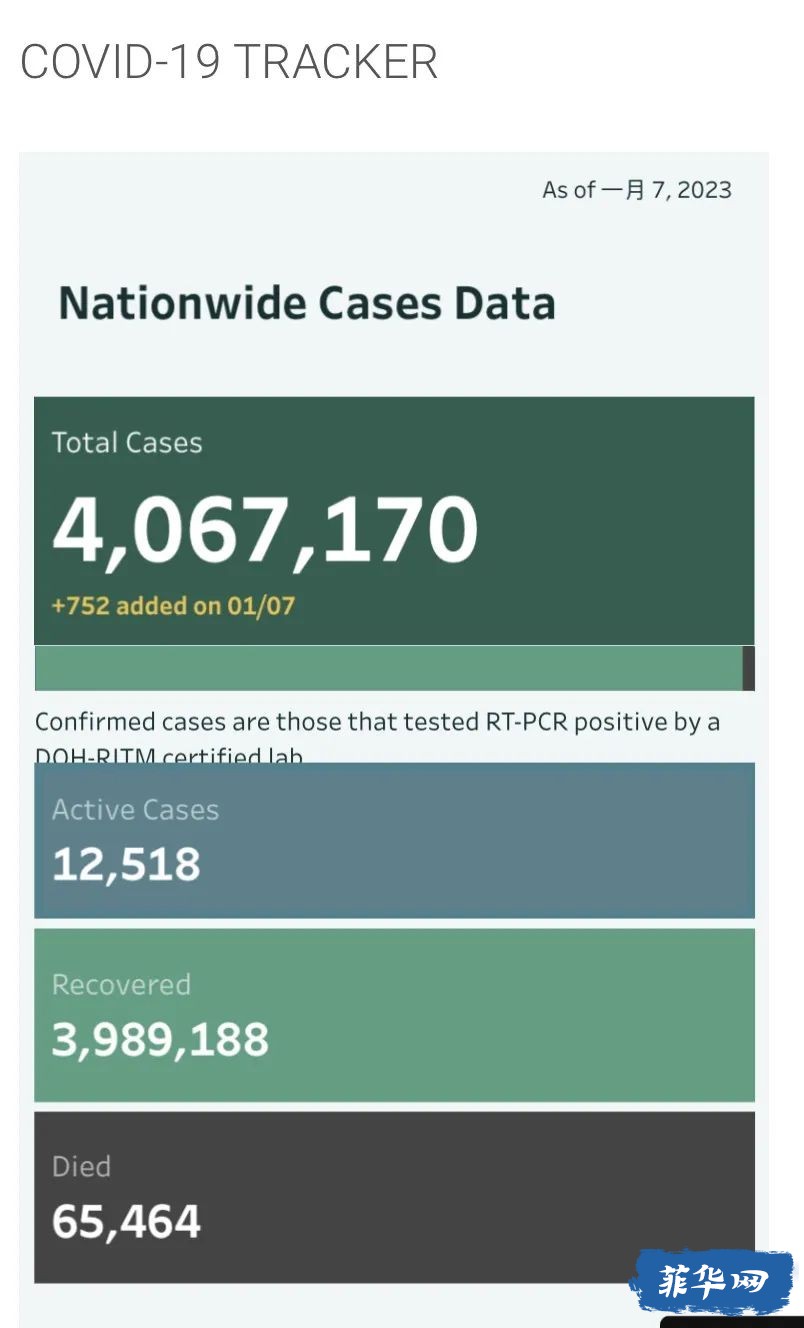
Task: Click the 65,464 deaths number
Action: (126, 1222)
